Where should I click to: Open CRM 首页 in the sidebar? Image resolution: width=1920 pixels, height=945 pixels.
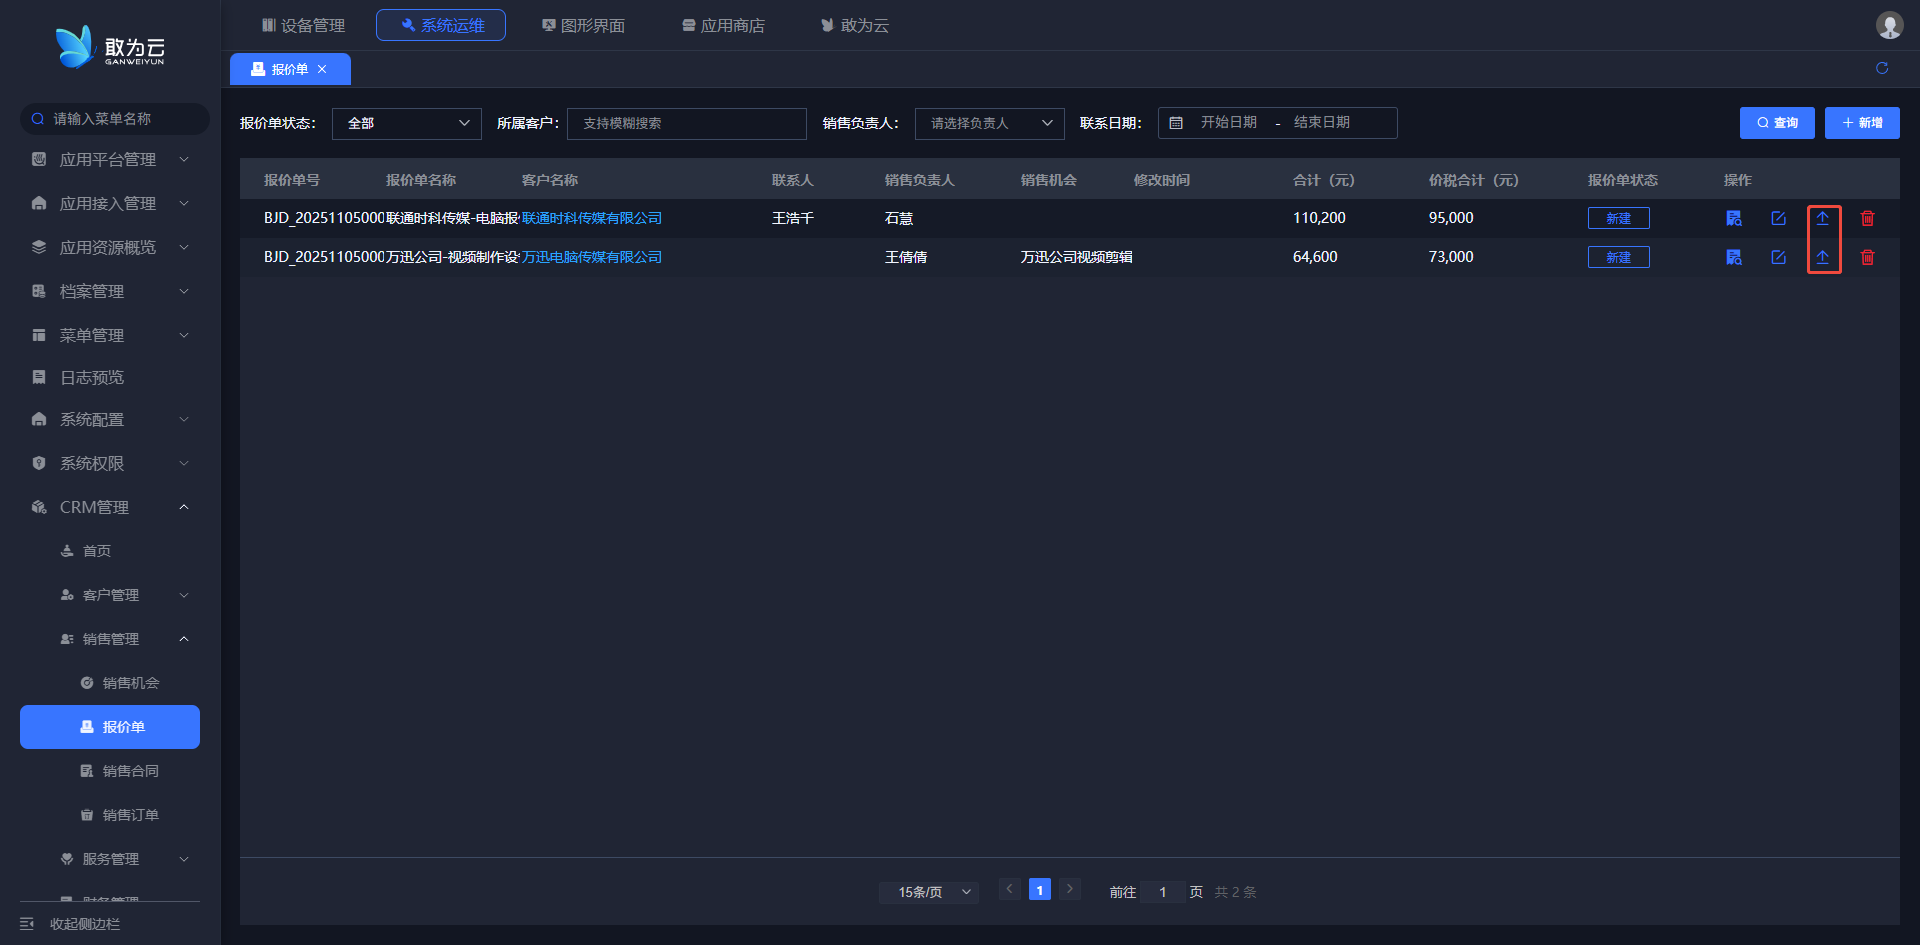[x=110, y=551]
